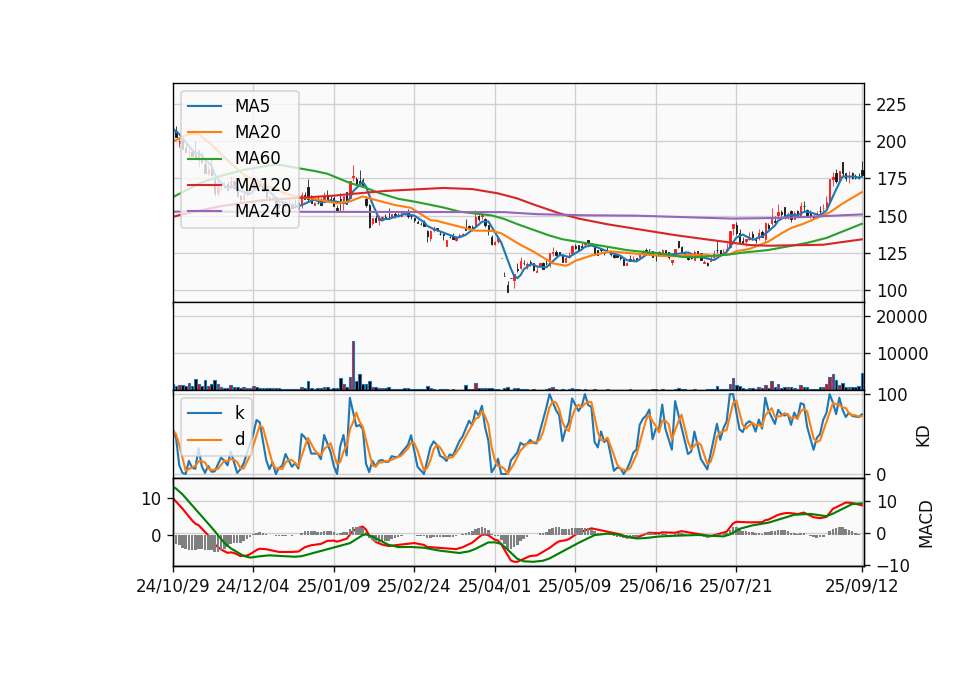Click the 150 price axis value

[x=891, y=217]
